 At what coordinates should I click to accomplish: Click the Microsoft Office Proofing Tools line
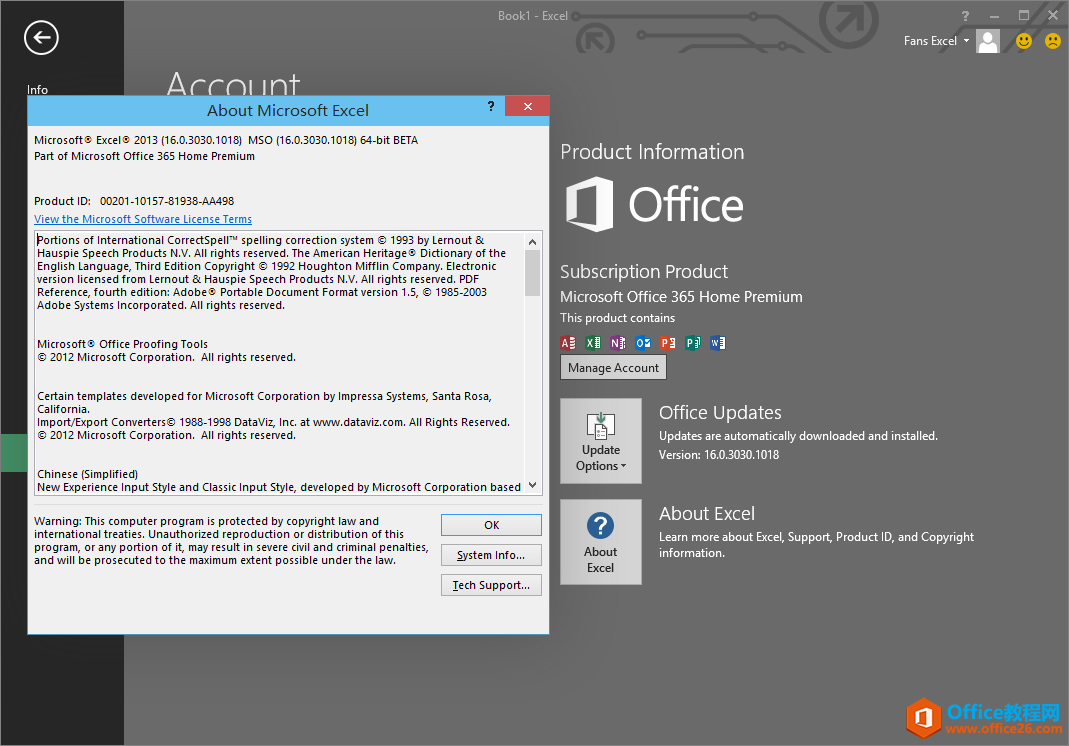(123, 344)
